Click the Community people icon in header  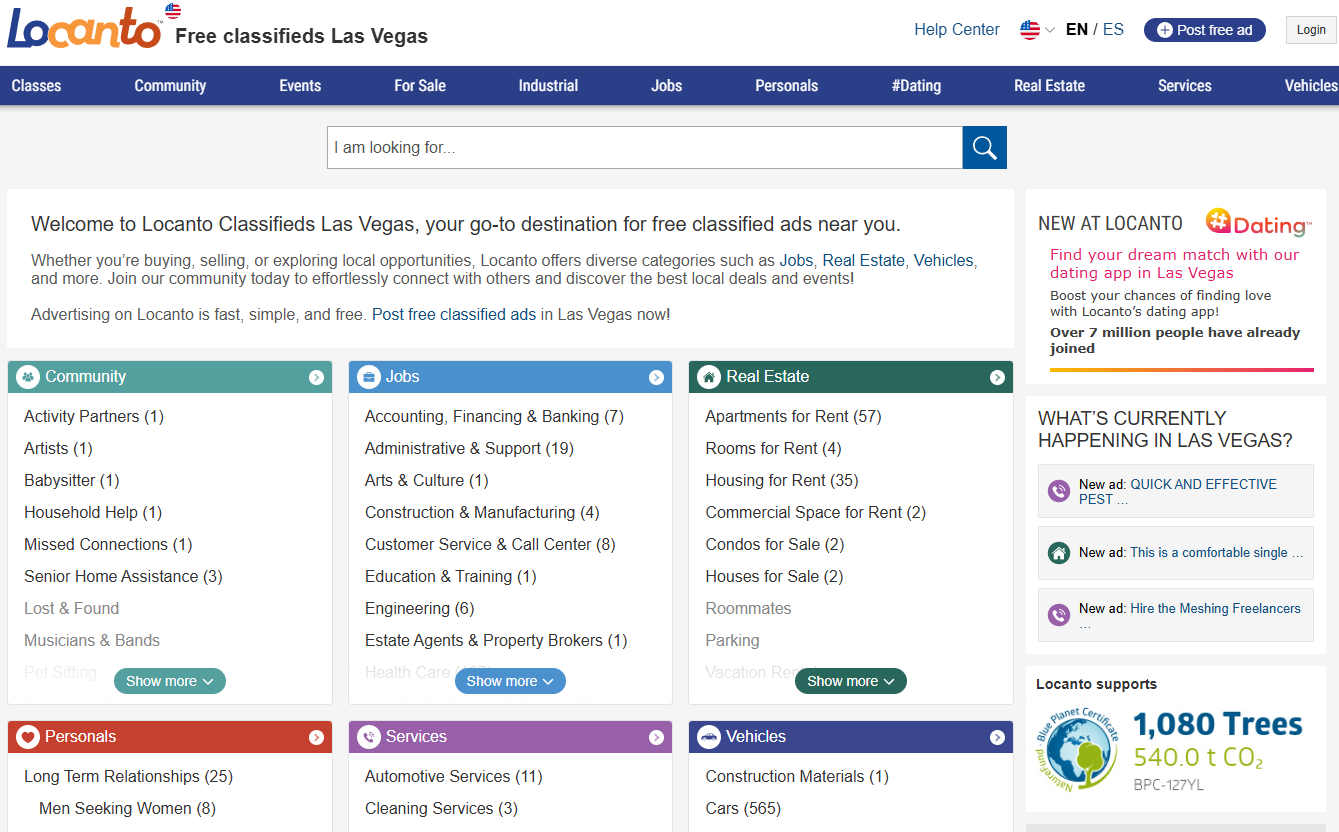pos(28,377)
